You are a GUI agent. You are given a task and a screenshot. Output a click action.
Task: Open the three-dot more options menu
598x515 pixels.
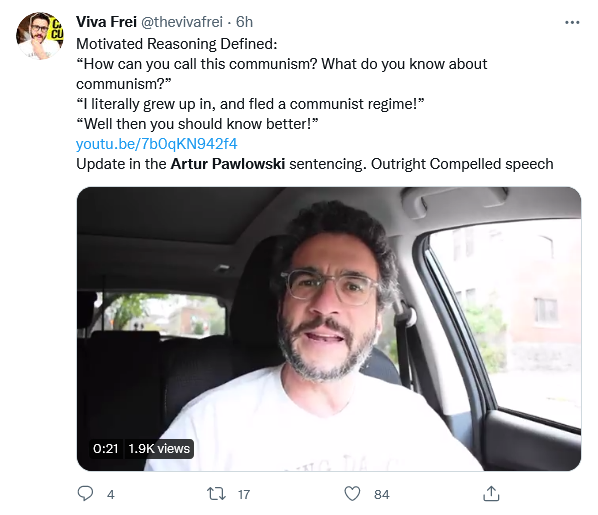tap(572, 23)
